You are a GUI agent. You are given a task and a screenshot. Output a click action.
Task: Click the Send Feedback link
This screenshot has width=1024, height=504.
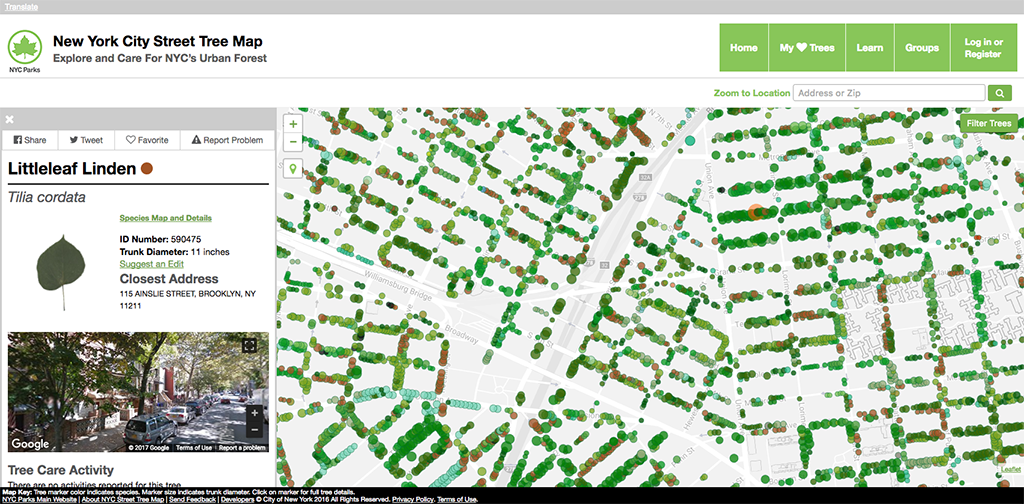pyautogui.click(x=193, y=499)
